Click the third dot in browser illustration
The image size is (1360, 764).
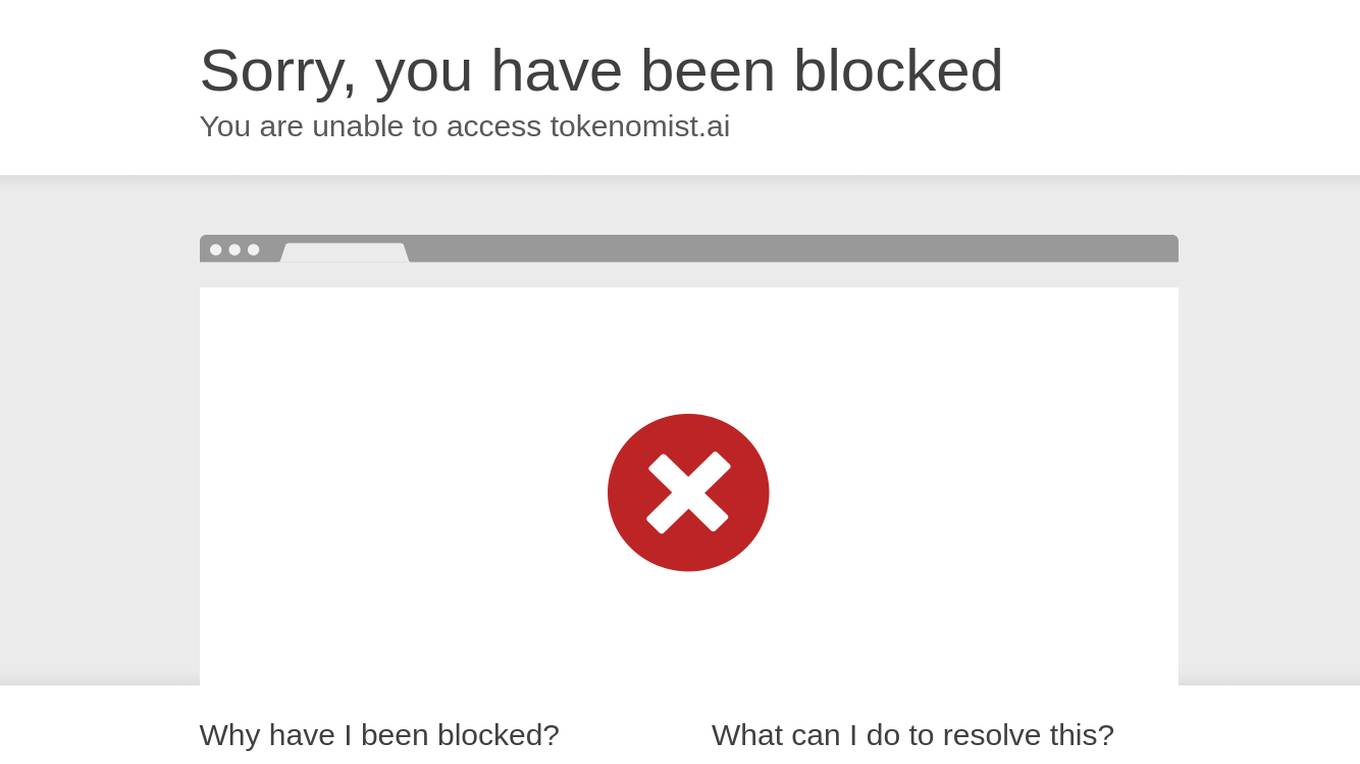(253, 250)
